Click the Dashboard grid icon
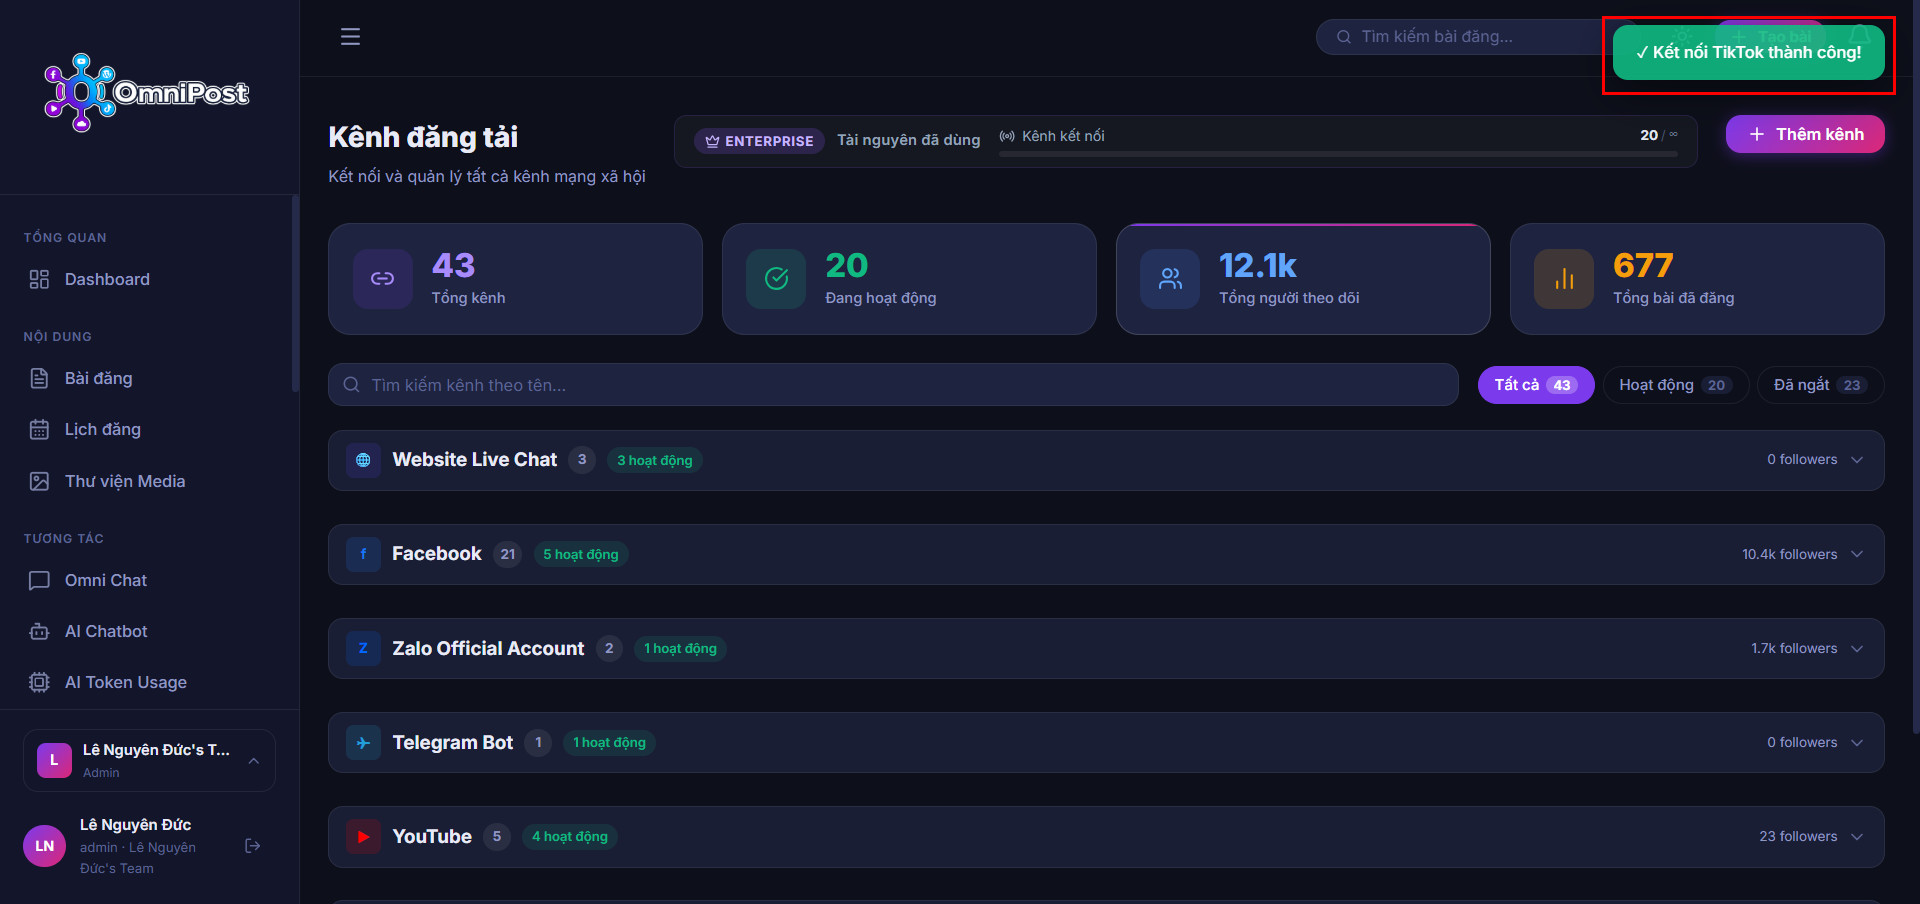The width and height of the screenshot is (1920, 904). point(39,279)
